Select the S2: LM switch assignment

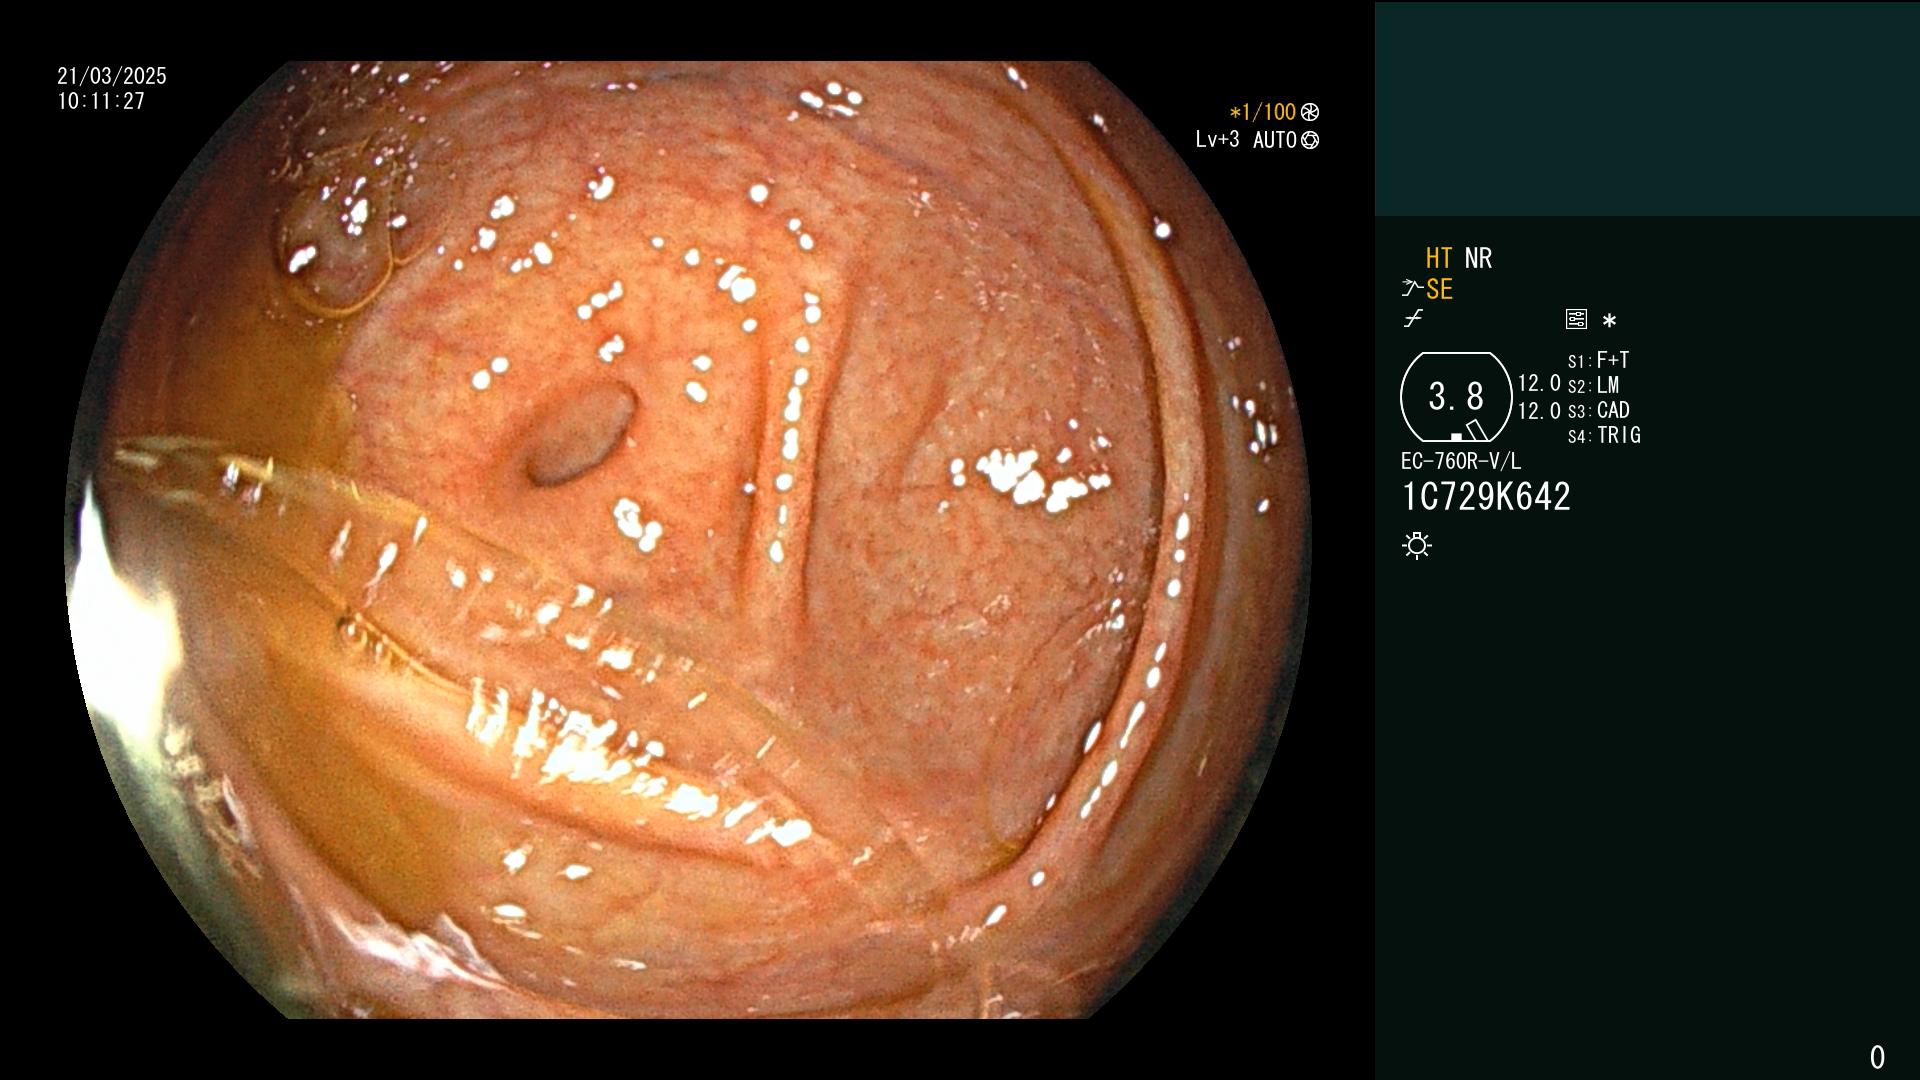click(x=1593, y=385)
